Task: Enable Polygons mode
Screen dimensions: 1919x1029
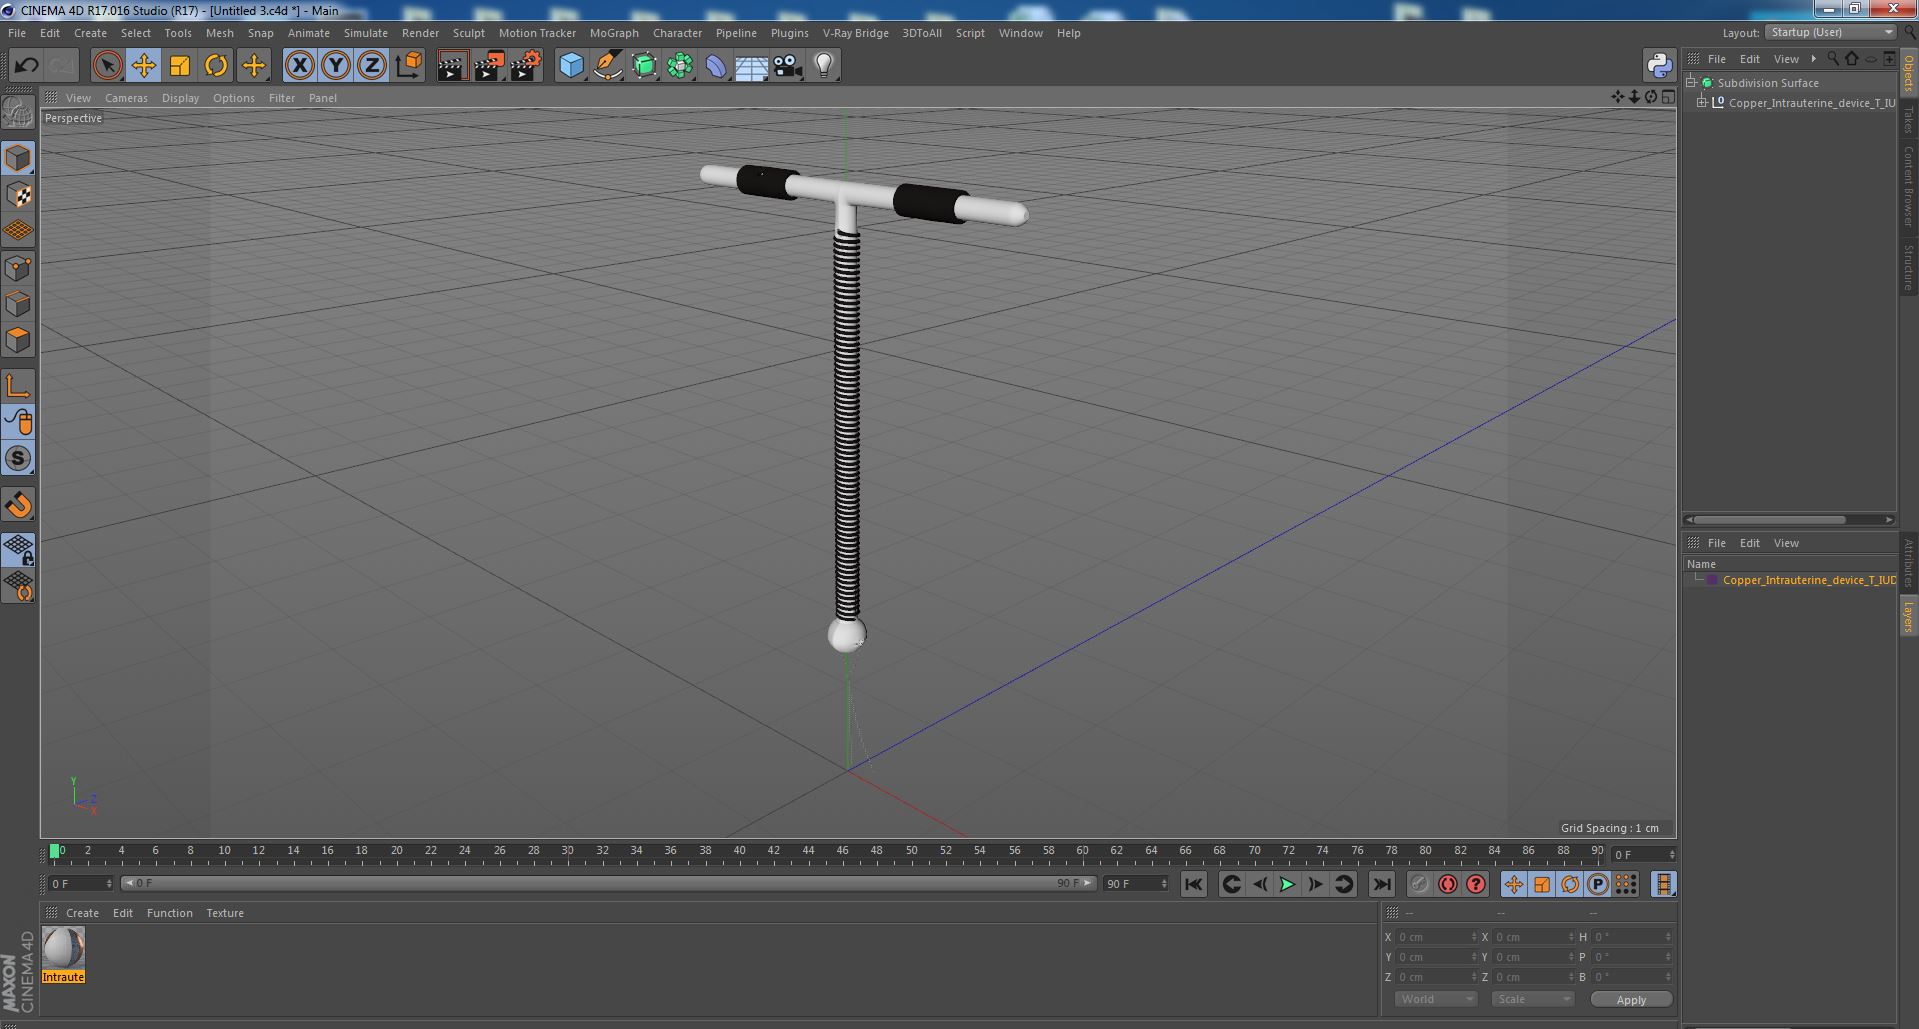Action: [18, 340]
